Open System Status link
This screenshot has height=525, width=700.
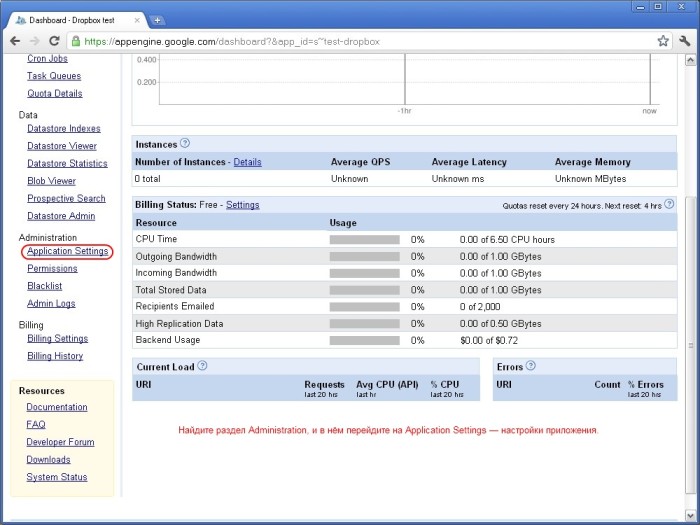point(57,477)
